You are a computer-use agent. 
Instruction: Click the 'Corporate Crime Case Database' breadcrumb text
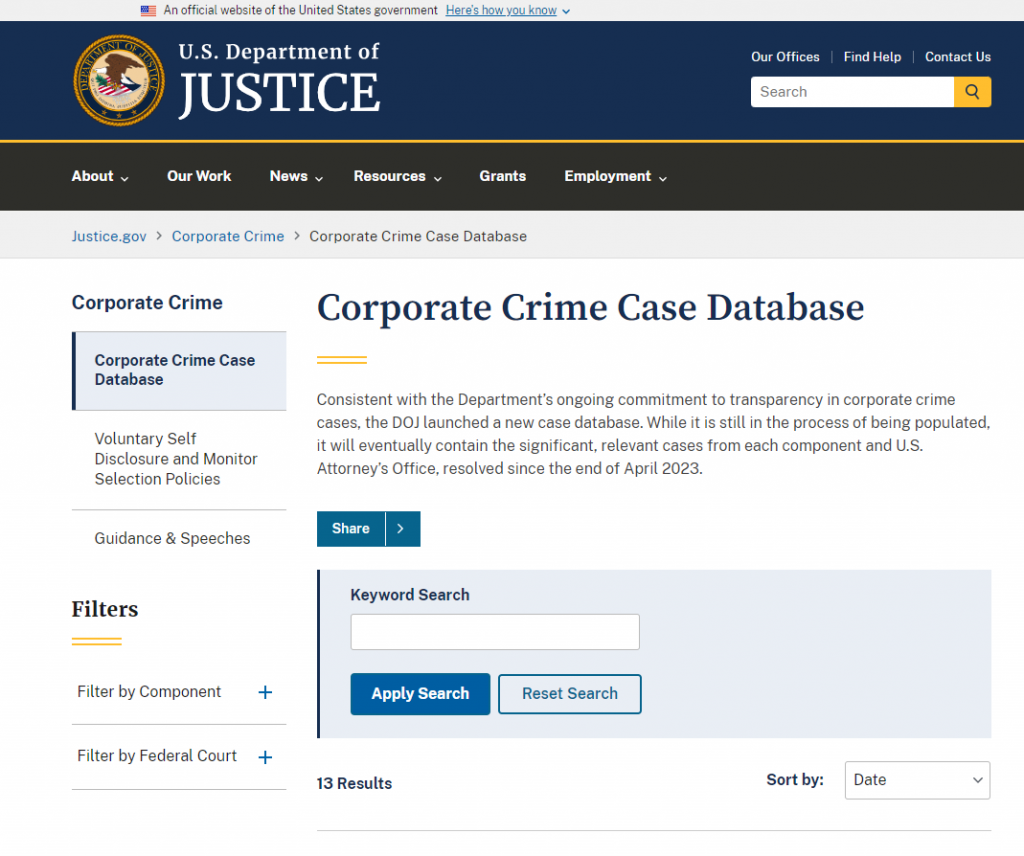[x=418, y=236]
